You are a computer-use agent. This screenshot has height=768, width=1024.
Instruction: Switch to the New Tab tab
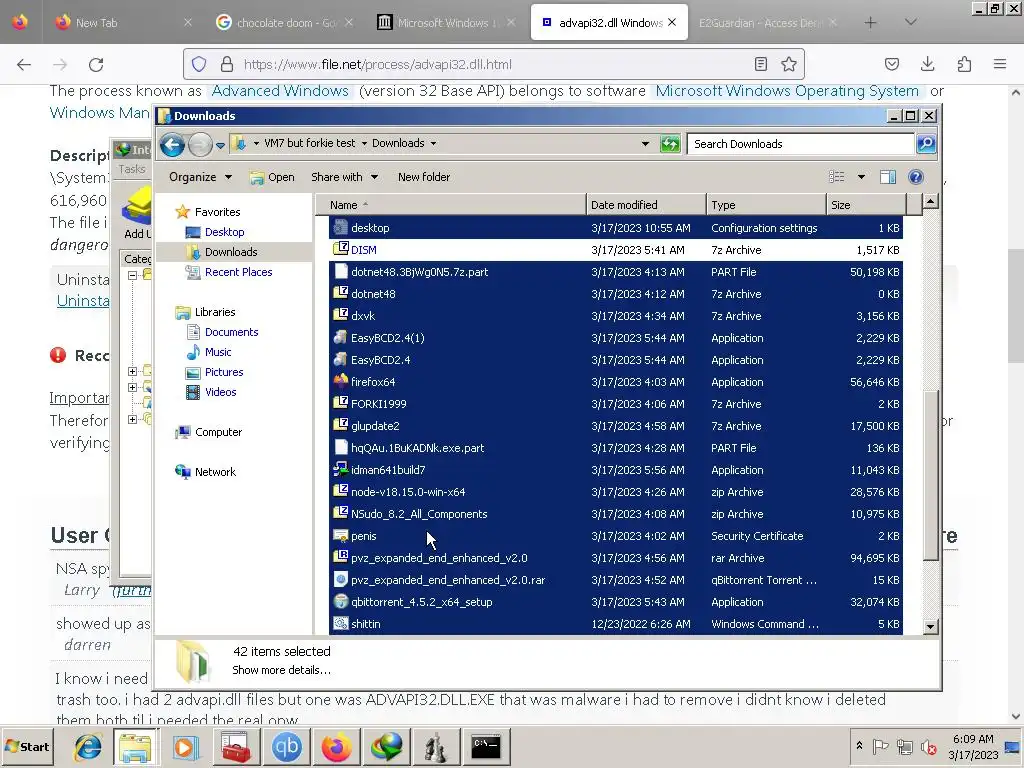(125, 23)
